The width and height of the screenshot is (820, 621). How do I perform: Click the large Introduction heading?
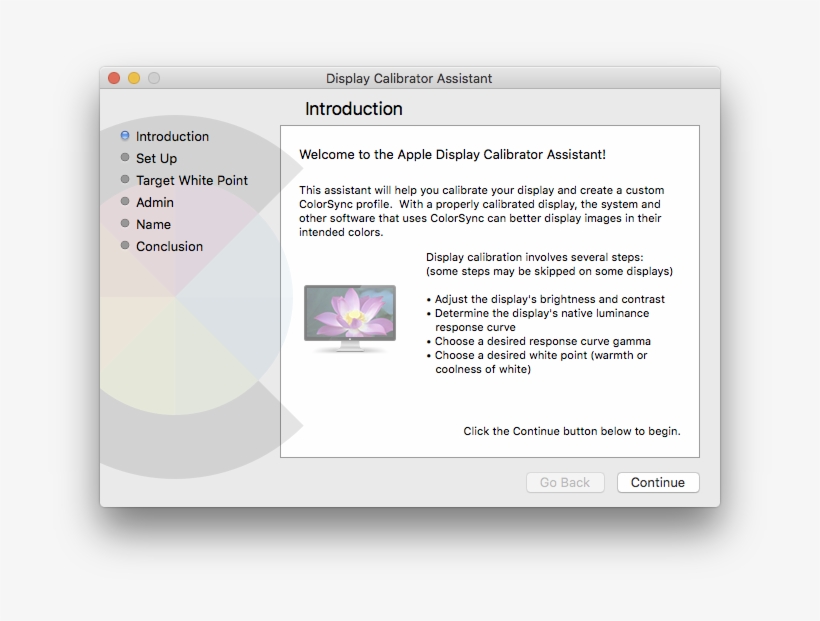(x=354, y=109)
